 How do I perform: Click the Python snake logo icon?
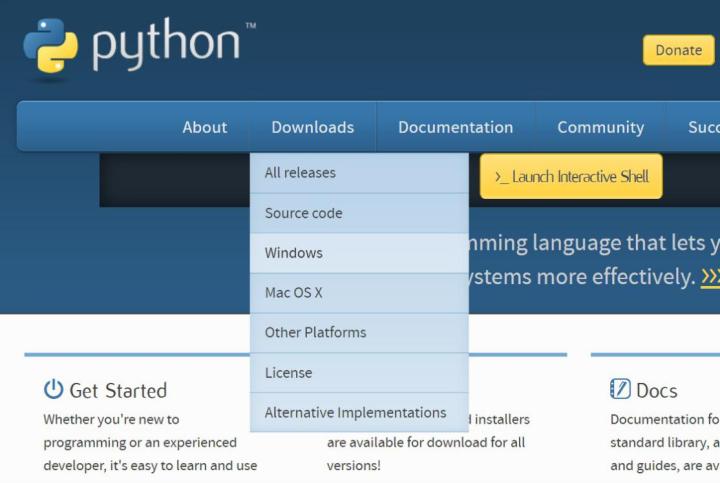[x=51, y=46]
